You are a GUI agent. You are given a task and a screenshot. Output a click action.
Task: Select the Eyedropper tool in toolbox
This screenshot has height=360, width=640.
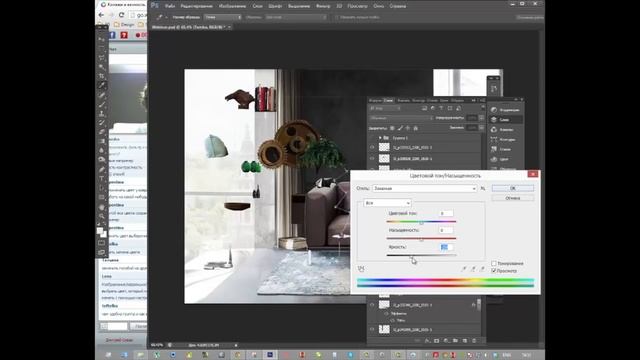coord(102,86)
